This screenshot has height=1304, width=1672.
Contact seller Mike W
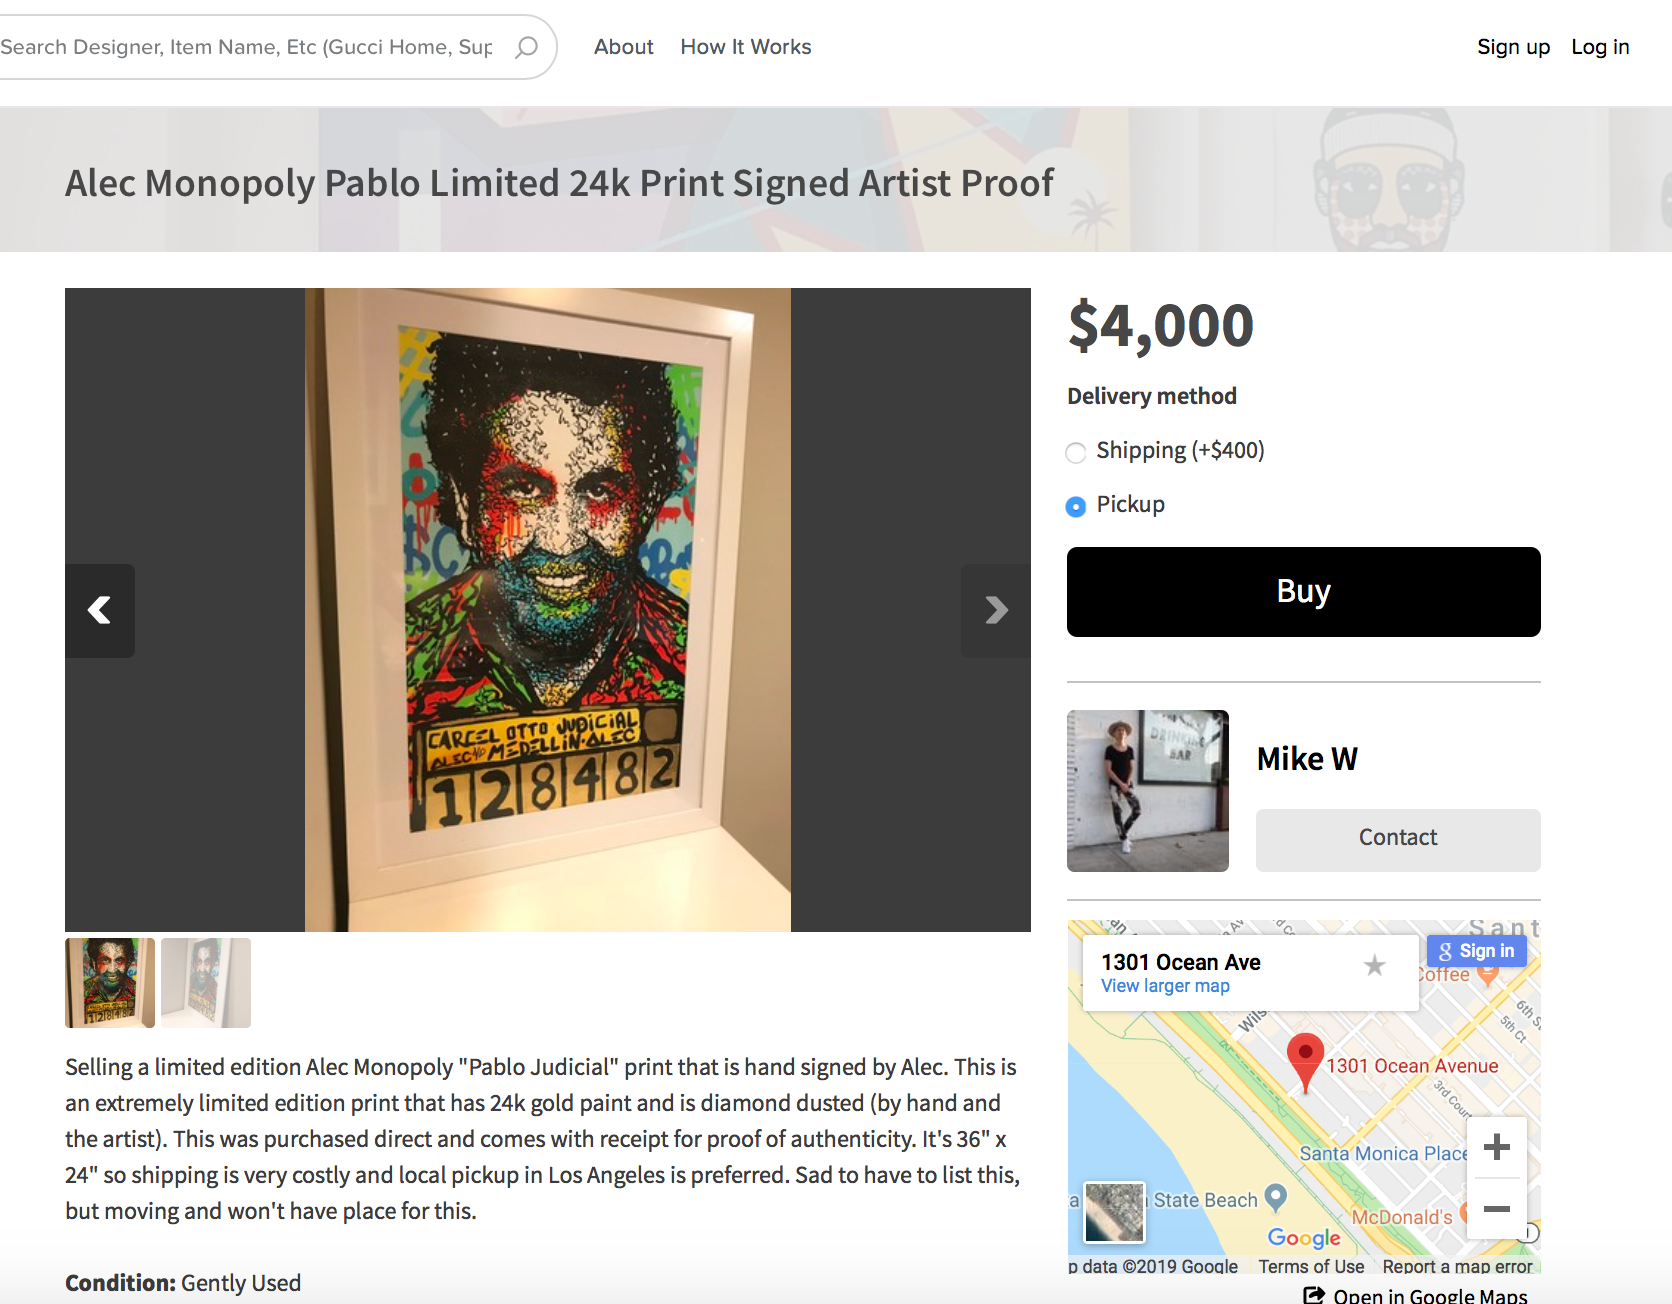[1398, 839]
